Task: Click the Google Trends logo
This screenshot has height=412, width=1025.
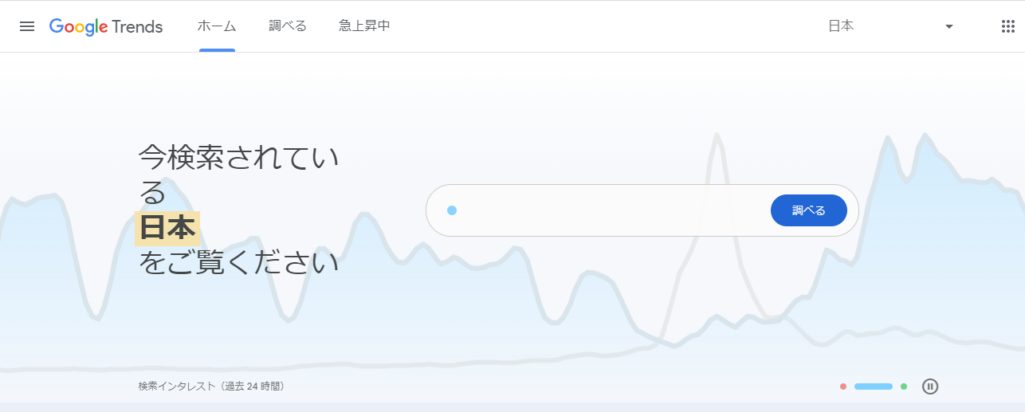Action: coord(106,26)
